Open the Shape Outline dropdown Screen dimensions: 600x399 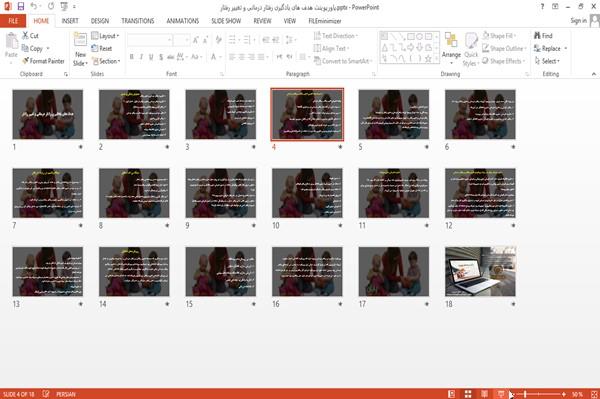pos(504,48)
